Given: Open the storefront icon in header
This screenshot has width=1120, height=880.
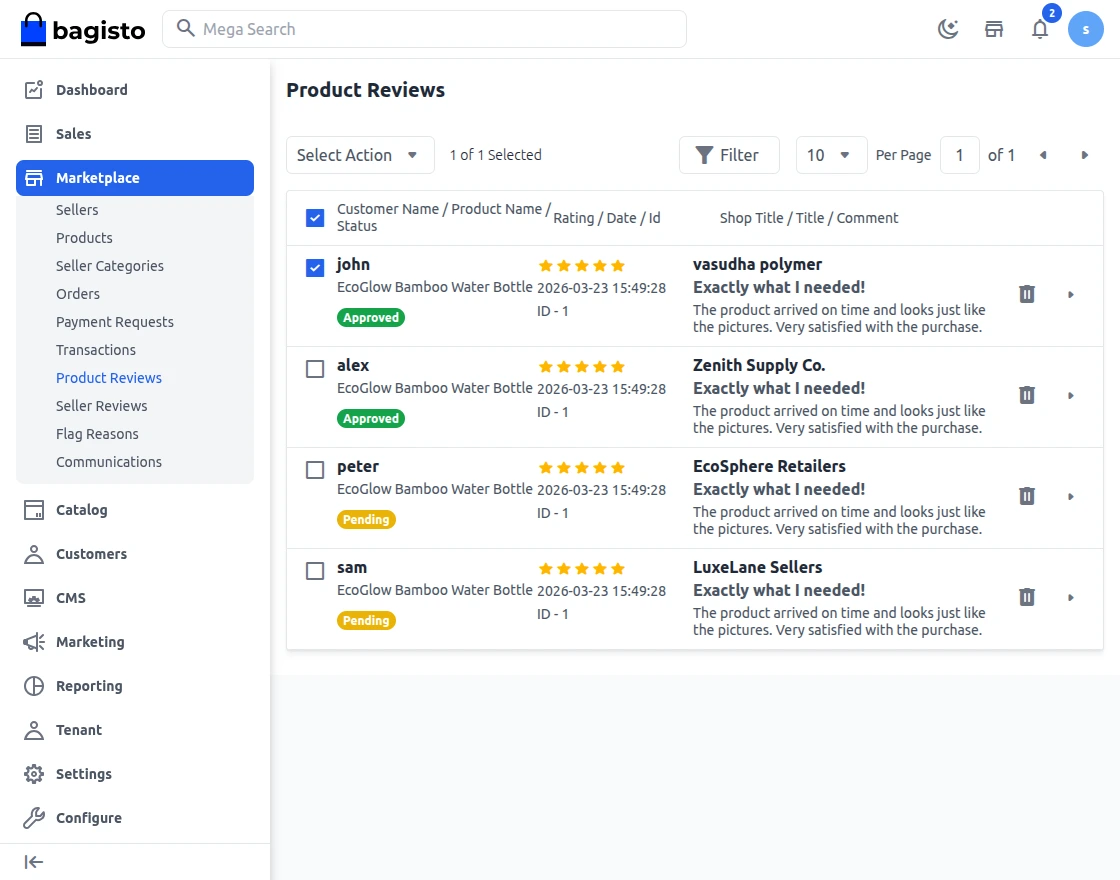Looking at the screenshot, I should [x=994, y=29].
